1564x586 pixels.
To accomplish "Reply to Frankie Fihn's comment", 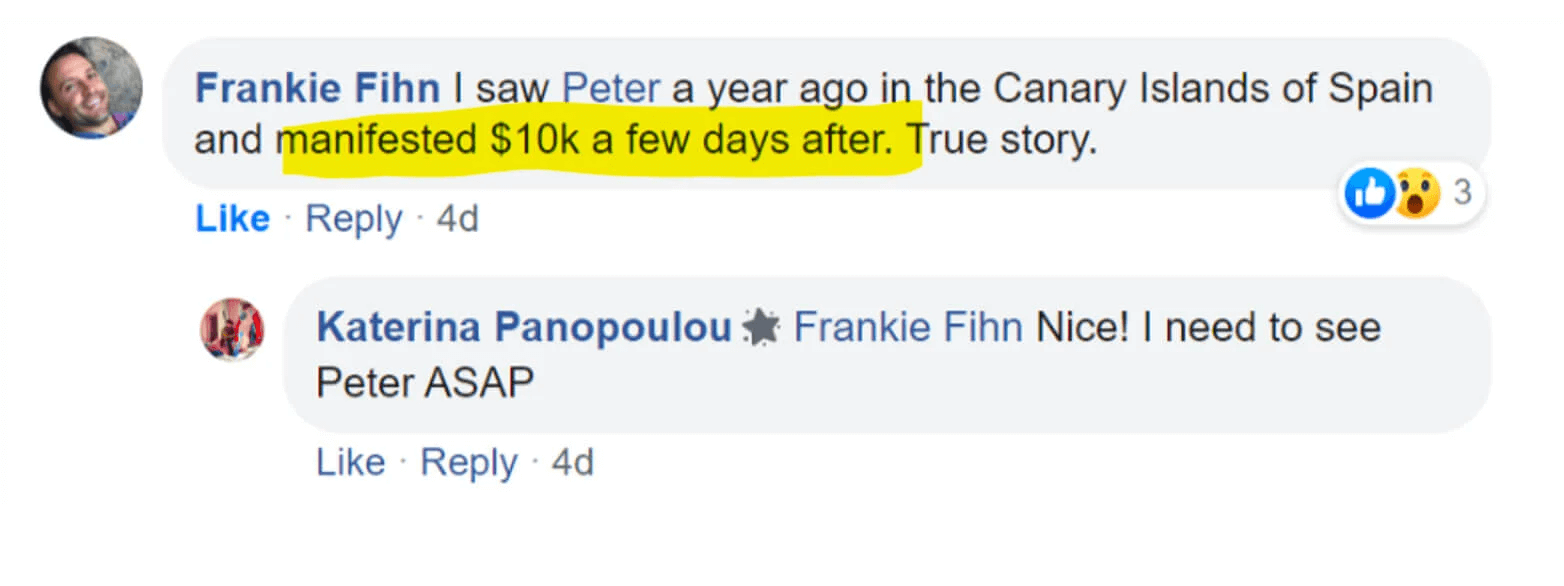I will [353, 219].
